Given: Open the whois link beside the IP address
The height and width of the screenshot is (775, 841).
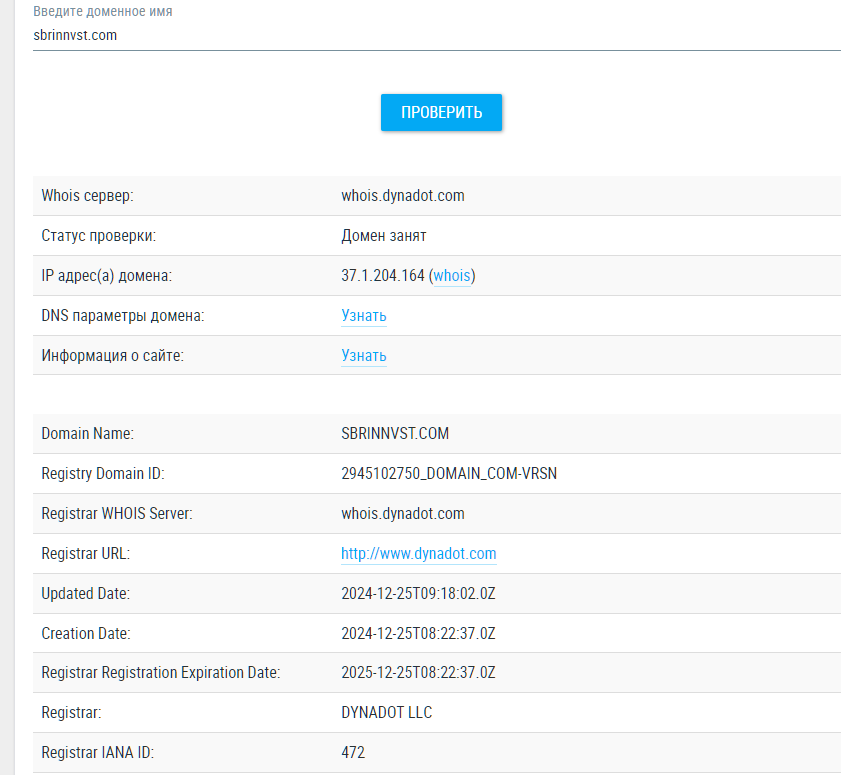Looking at the screenshot, I should 452,276.
